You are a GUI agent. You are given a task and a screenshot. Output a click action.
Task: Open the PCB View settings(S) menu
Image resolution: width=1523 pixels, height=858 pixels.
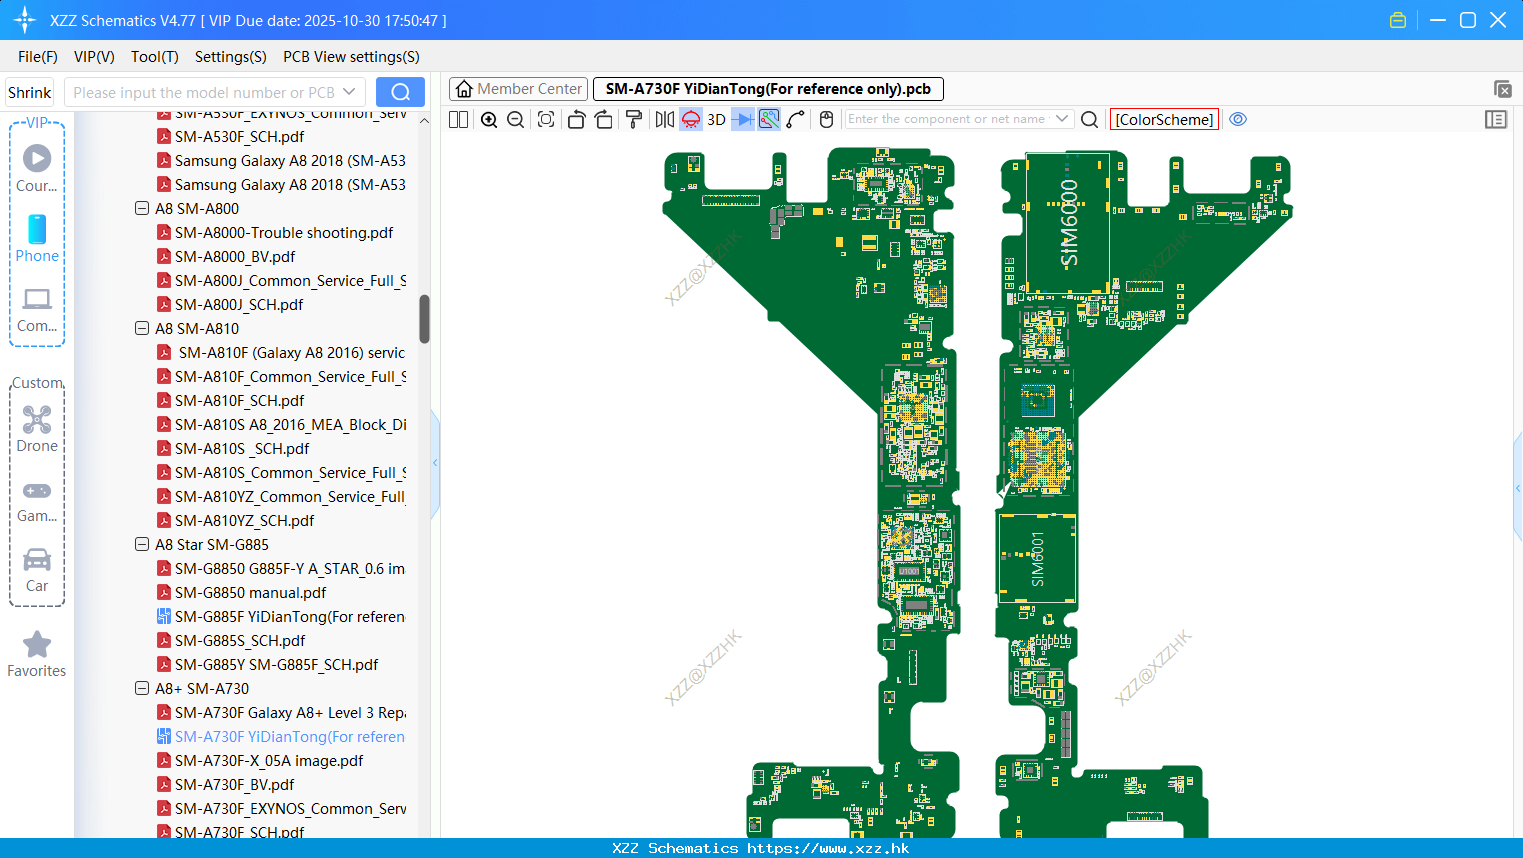pyautogui.click(x=351, y=57)
